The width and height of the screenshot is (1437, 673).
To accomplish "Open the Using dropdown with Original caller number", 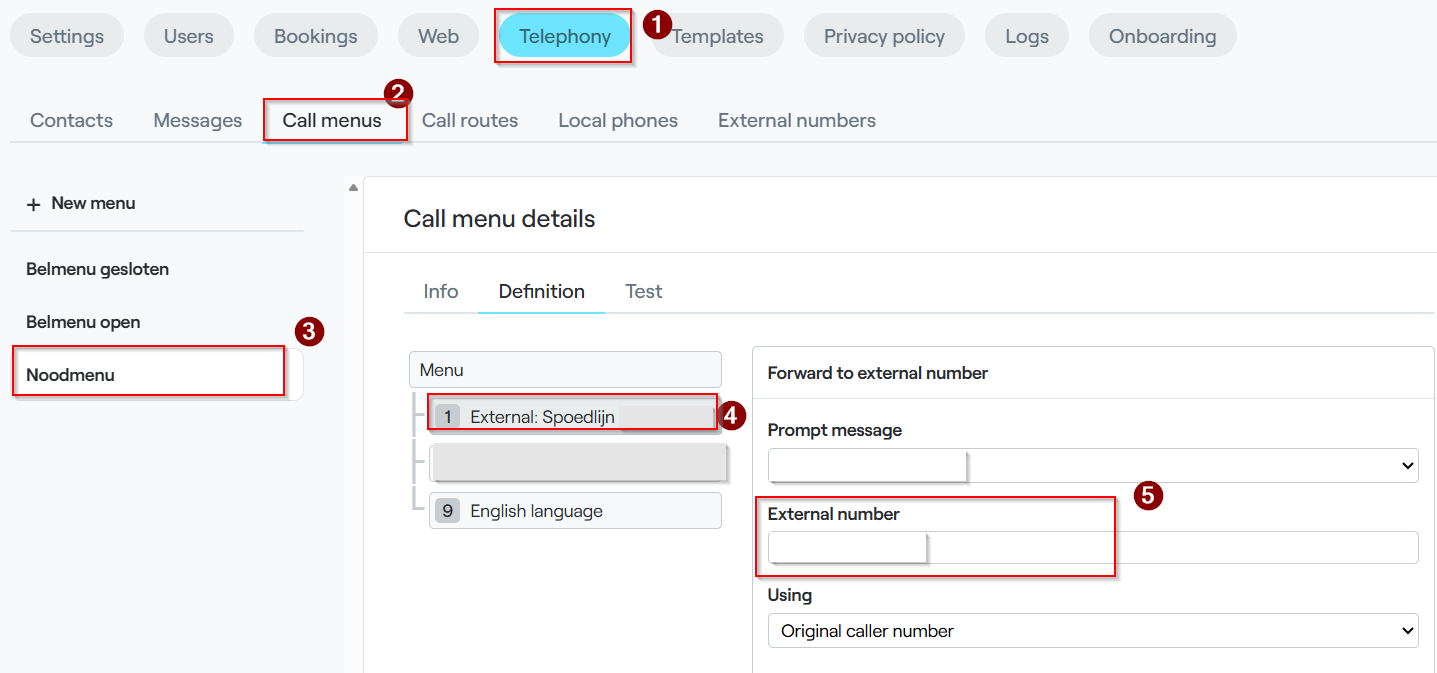I will click(x=1093, y=631).
